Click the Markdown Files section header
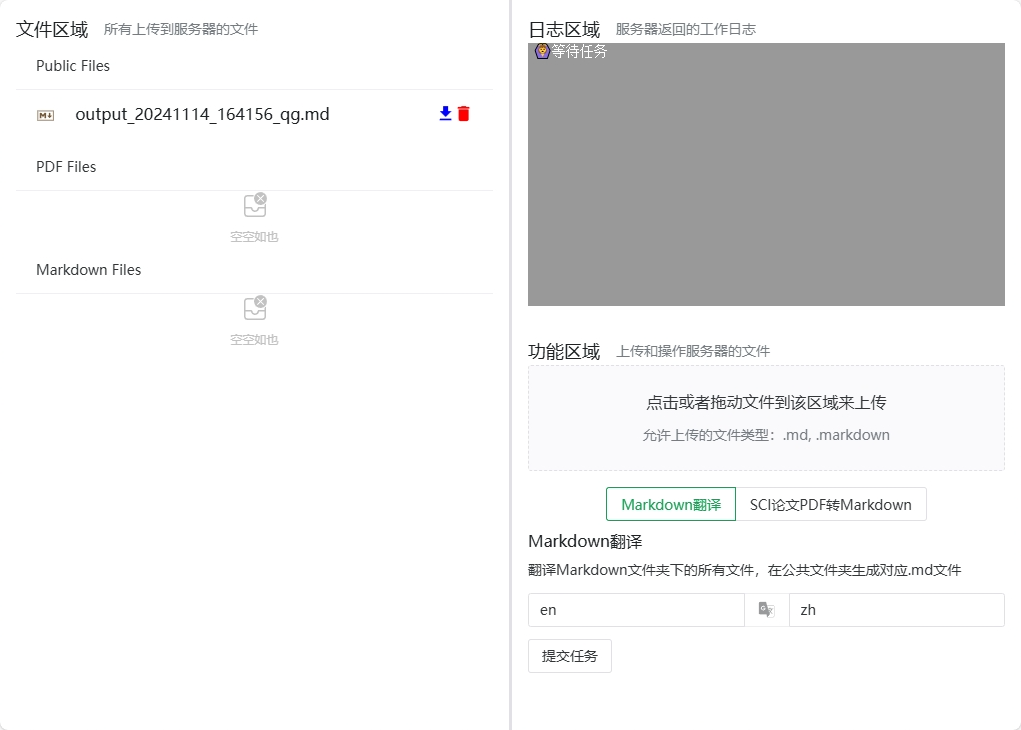This screenshot has width=1021, height=730. pyautogui.click(x=88, y=270)
